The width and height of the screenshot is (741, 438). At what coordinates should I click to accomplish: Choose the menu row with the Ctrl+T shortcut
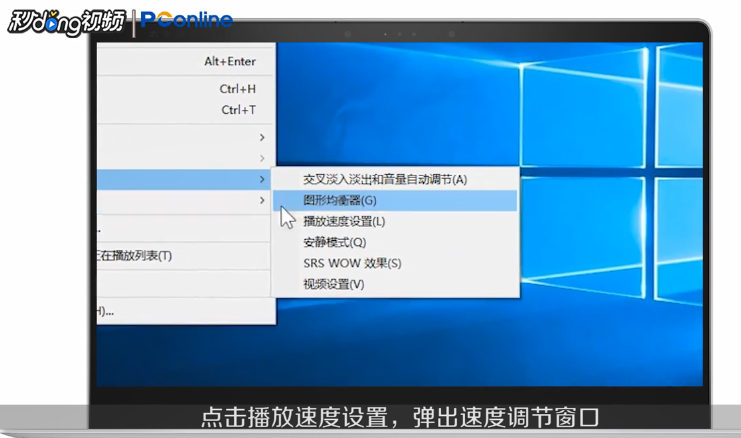tap(186, 110)
